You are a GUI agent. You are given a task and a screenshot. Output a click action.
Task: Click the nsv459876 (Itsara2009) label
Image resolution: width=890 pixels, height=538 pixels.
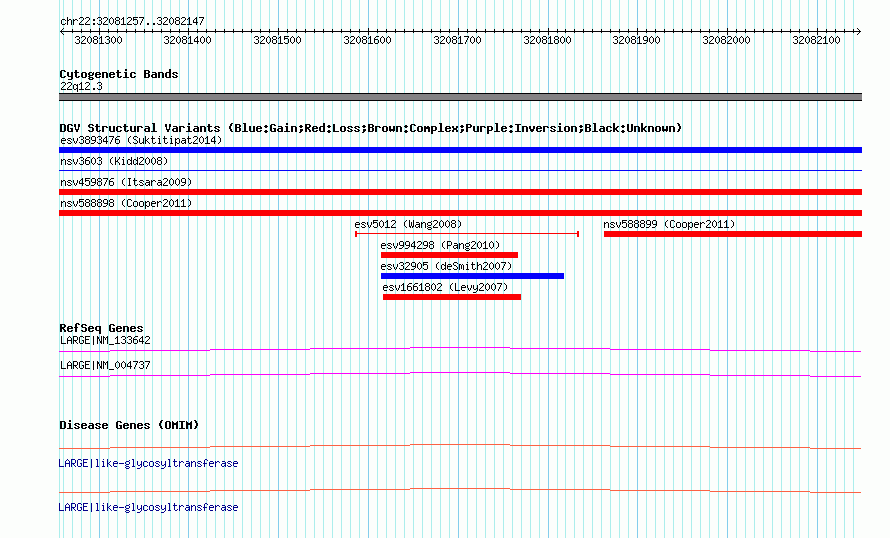126,182
